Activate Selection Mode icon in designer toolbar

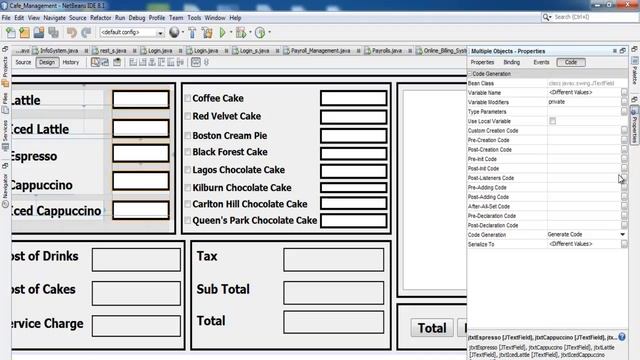tap(95, 62)
